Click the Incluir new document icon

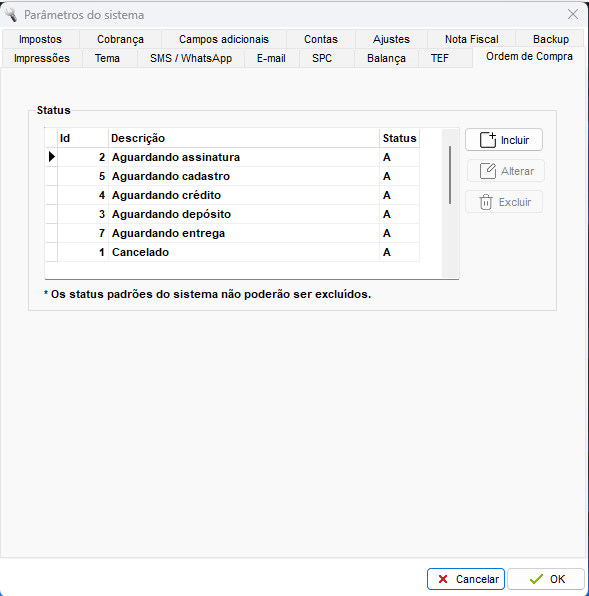pos(488,139)
